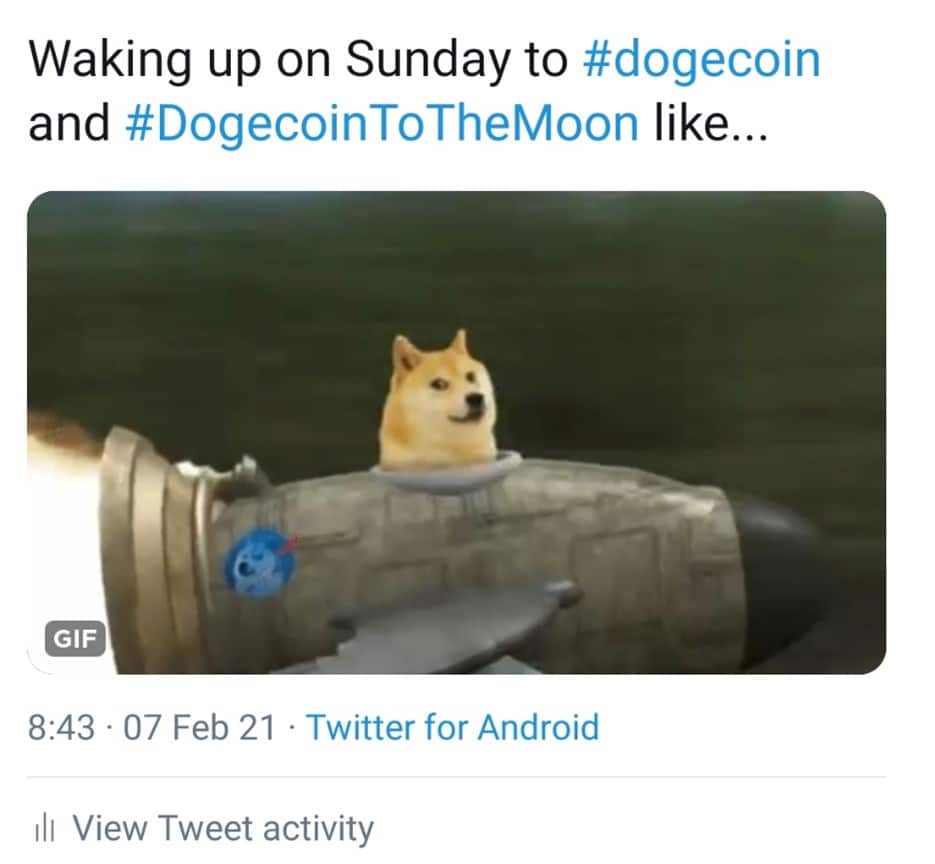
Task: Click the blue round logo on the rocket
Action: (x=260, y=563)
